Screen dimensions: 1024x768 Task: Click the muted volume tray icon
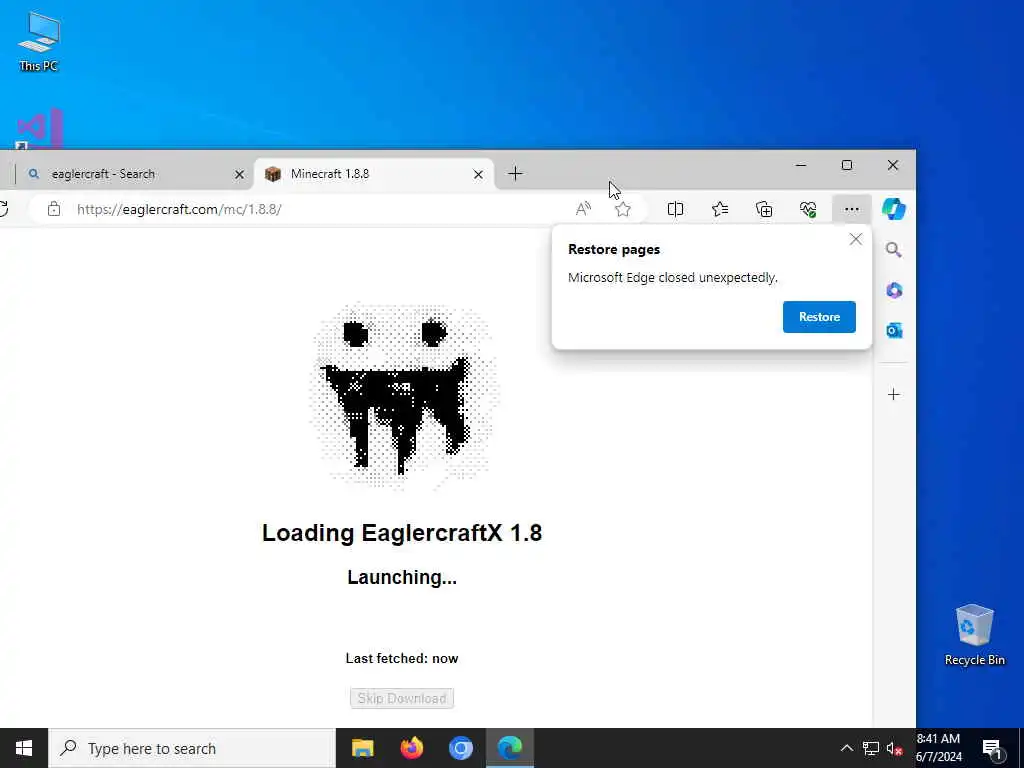pyautogui.click(x=894, y=748)
